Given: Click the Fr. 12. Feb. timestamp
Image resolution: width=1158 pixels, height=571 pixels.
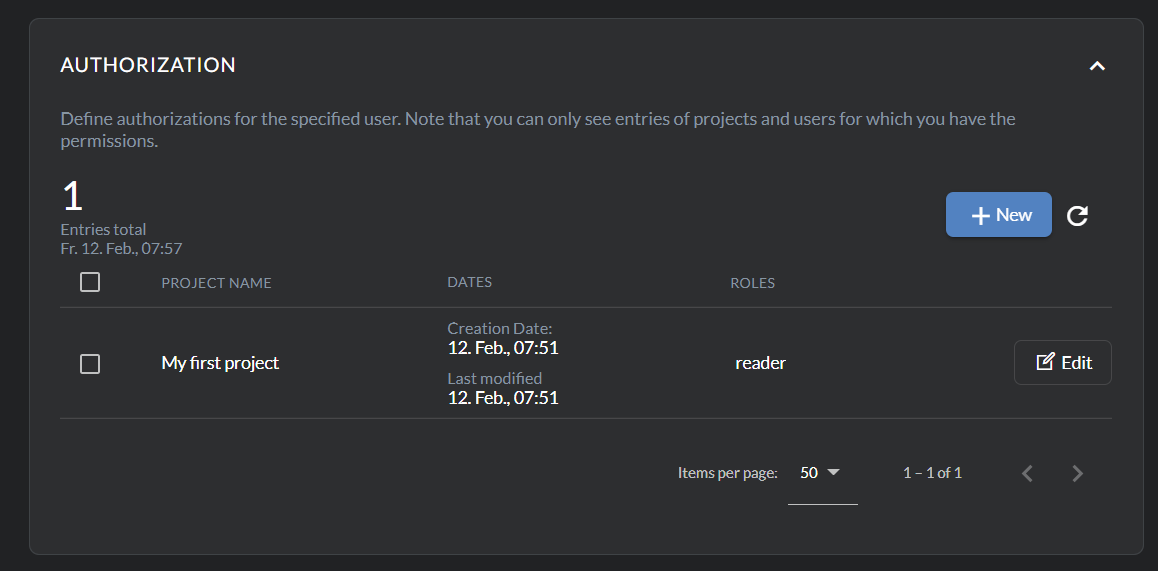Looking at the screenshot, I should pyautogui.click(x=121, y=248).
